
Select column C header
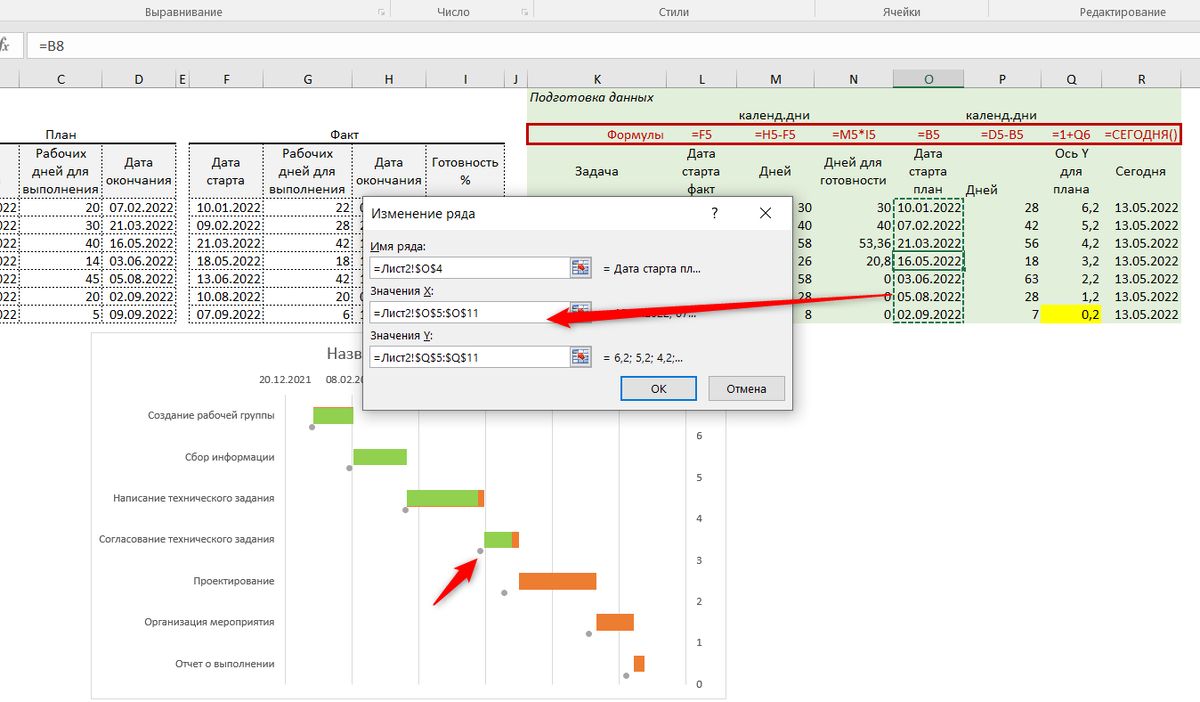pos(62,79)
